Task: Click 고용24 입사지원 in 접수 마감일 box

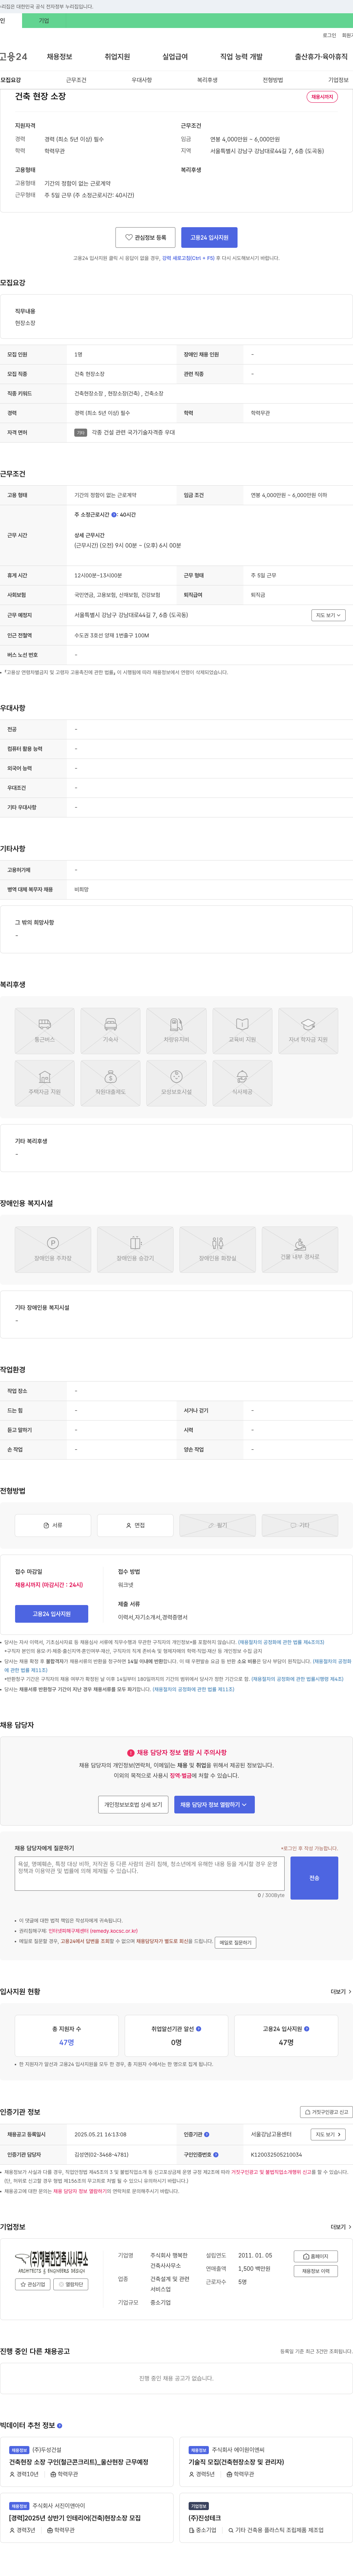Action: click(x=51, y=1614)
